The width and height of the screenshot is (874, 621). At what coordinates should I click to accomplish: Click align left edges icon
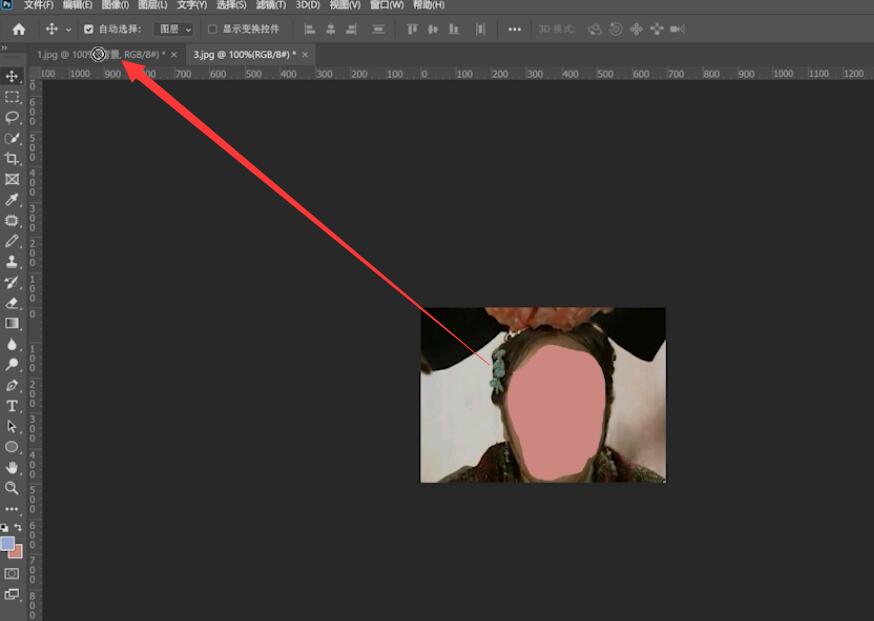(309, 29)
